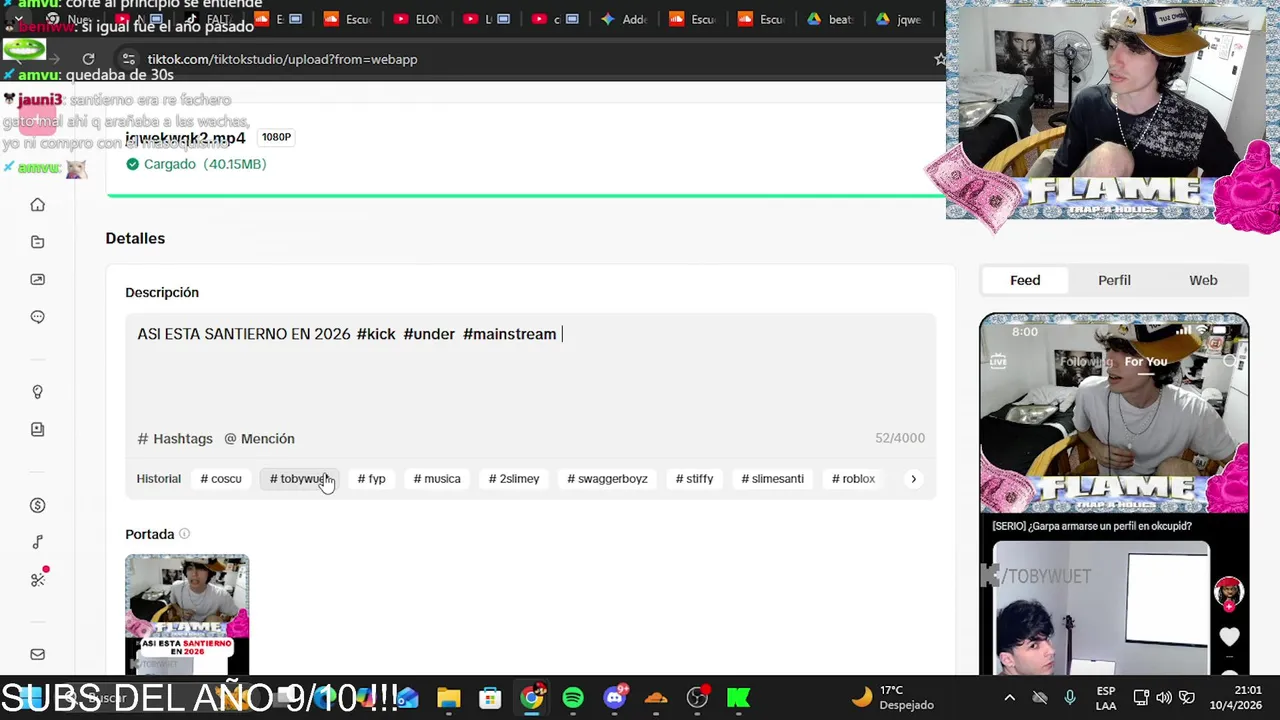Open volume control in the system tray

[1164, 698]
